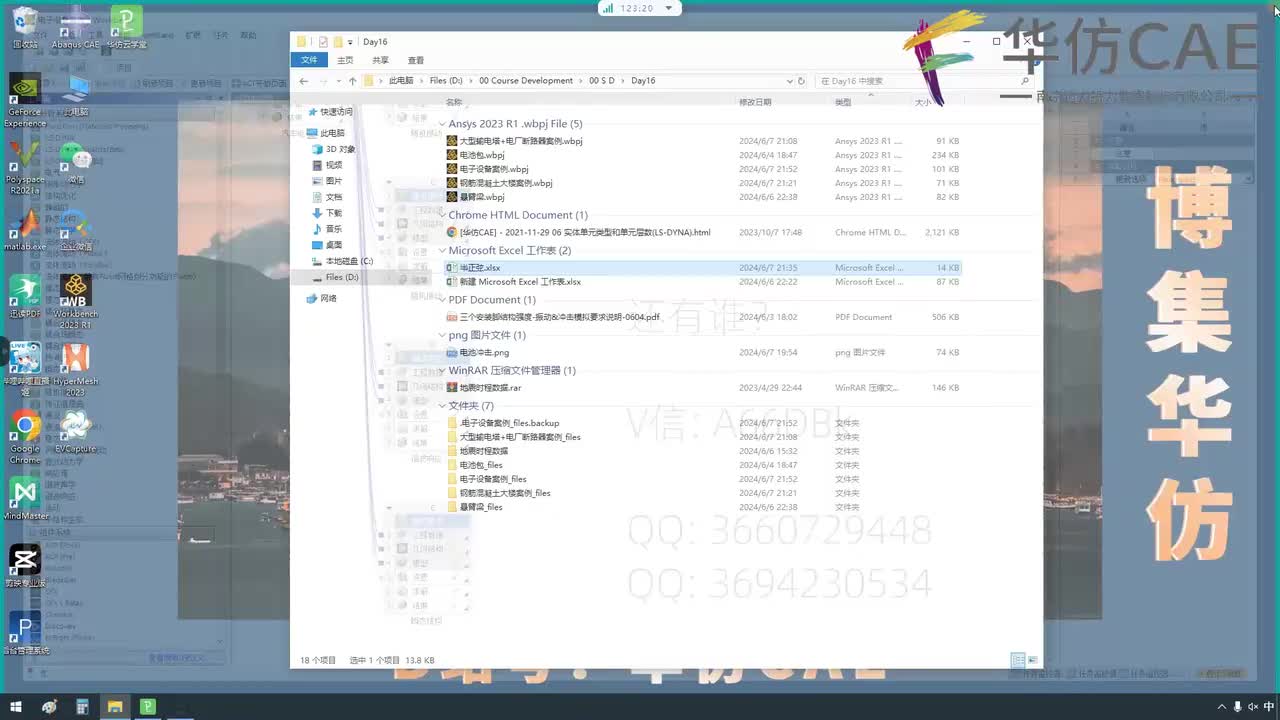The height and width of the screenshot is (720, 1280).
Task: Select the 钢筋混凝土大楼案例_files folder icon
Action: 452,493
